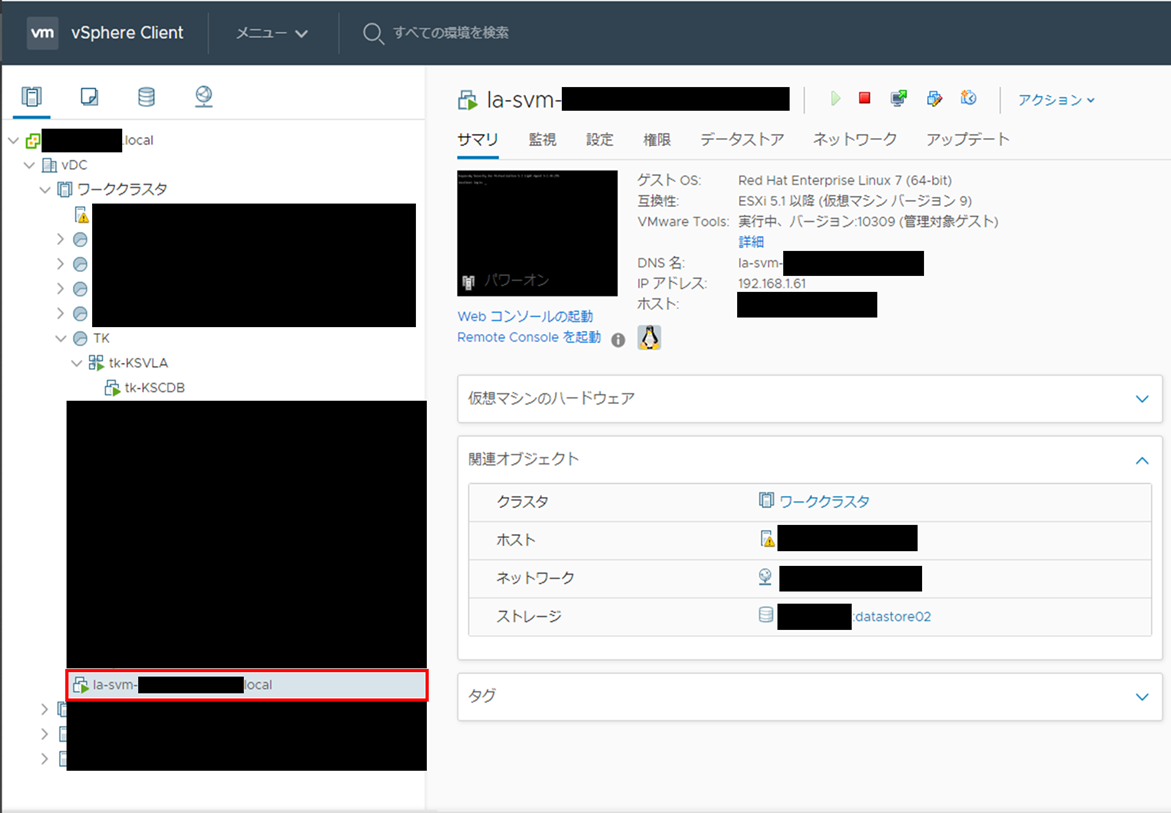Select tk-KSCDB virtual machine
The height and width of the screenshot is (813, 1171).
[x=155, y=387]
